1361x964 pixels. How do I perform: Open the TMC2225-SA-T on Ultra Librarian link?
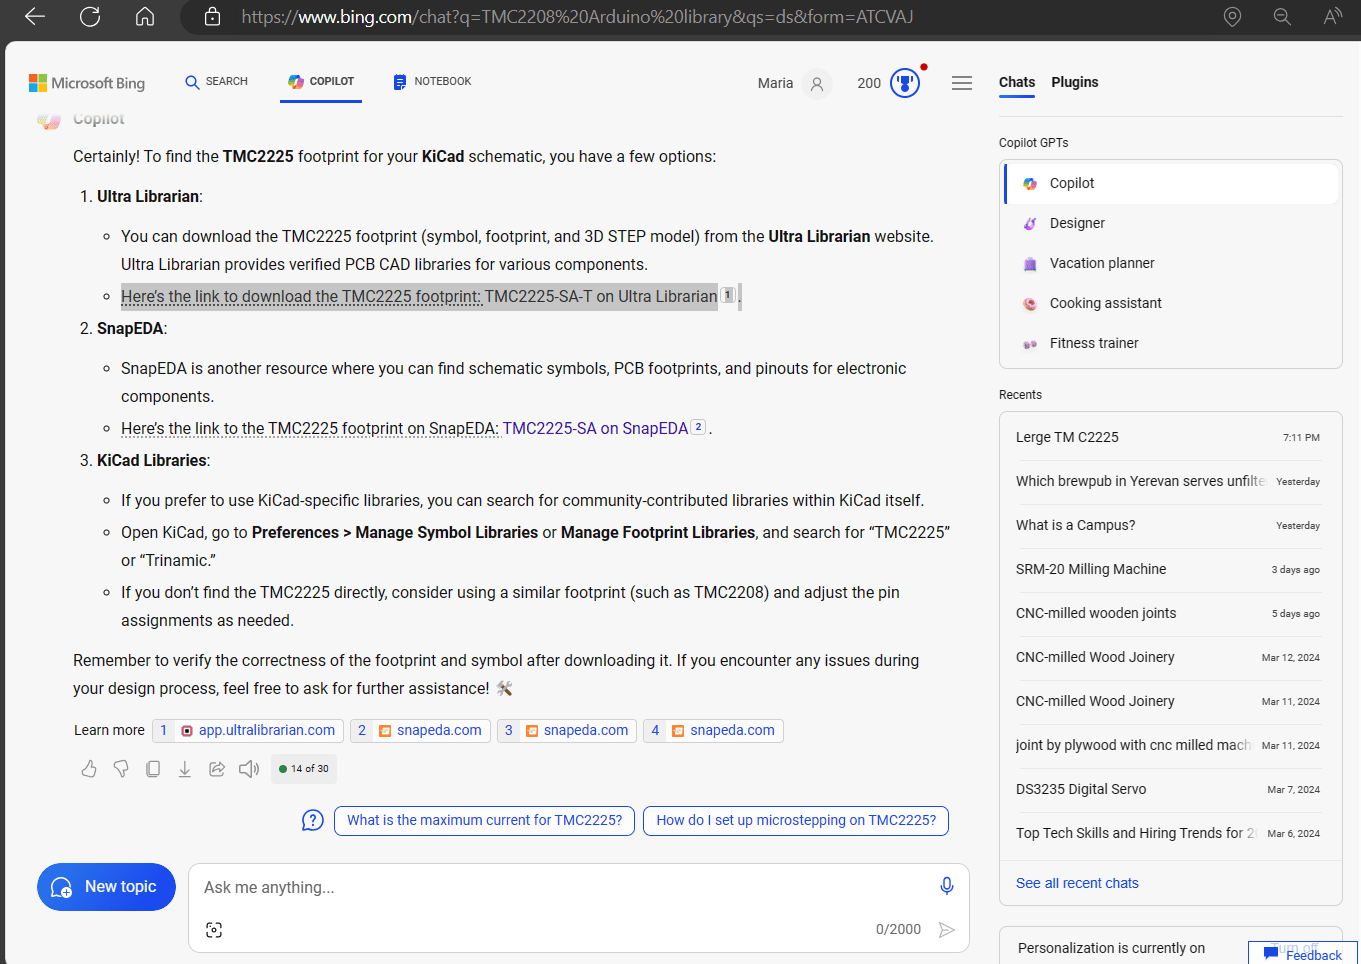601,296
